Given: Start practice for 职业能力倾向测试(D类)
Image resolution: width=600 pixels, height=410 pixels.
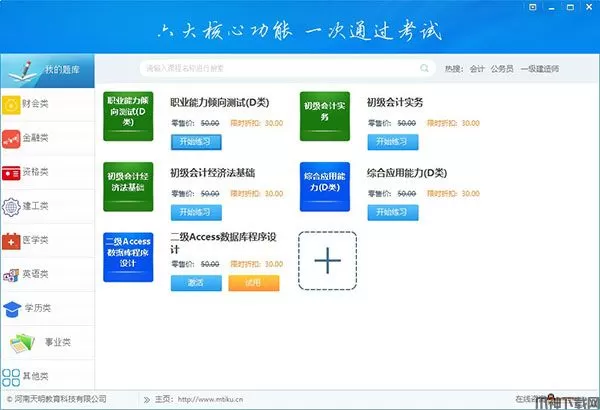Looking at the screenshot, I should click(x=196, y=142).
